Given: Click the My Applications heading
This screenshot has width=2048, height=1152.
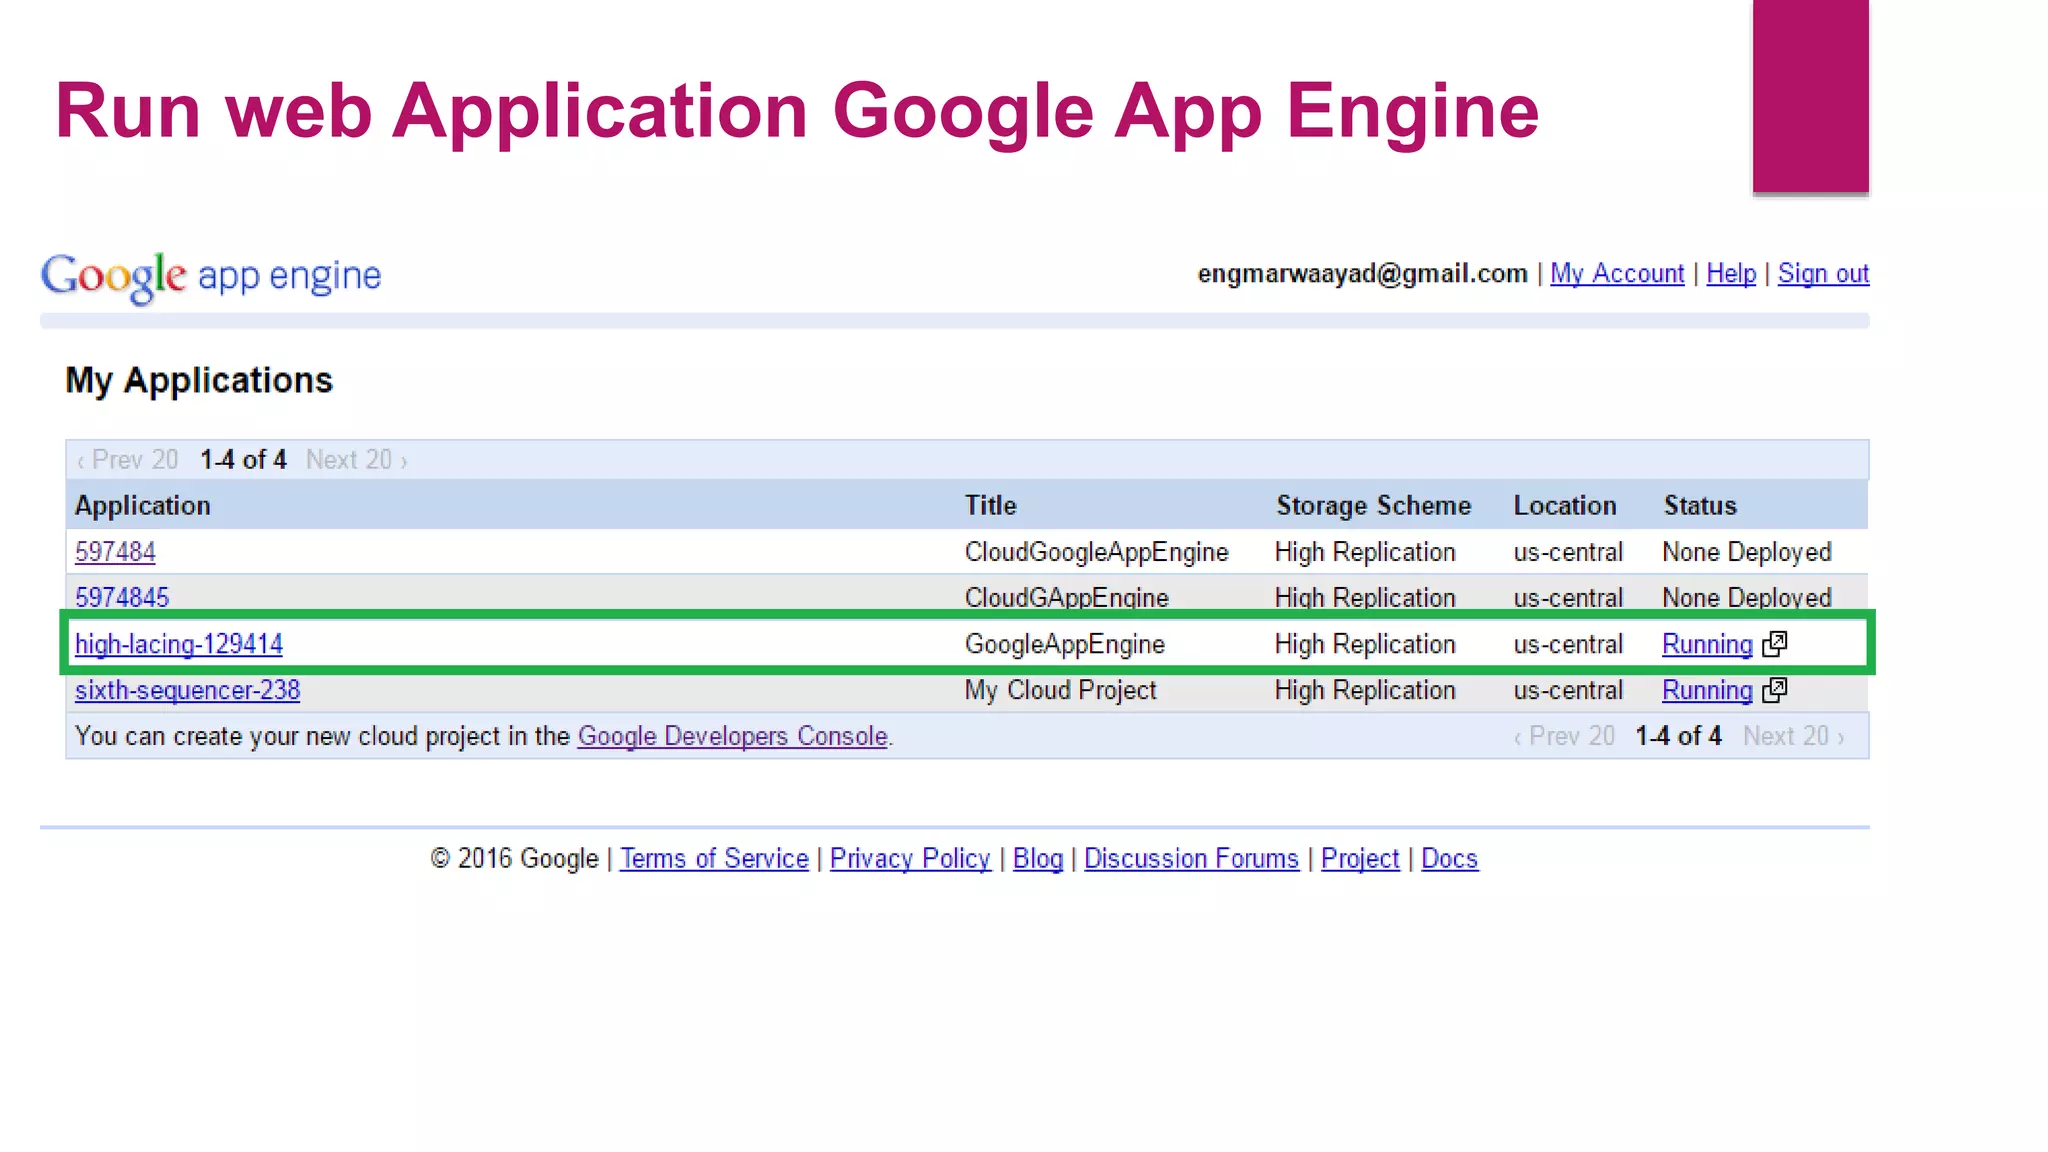Looking at the screenshot, I should click(199, 381).
